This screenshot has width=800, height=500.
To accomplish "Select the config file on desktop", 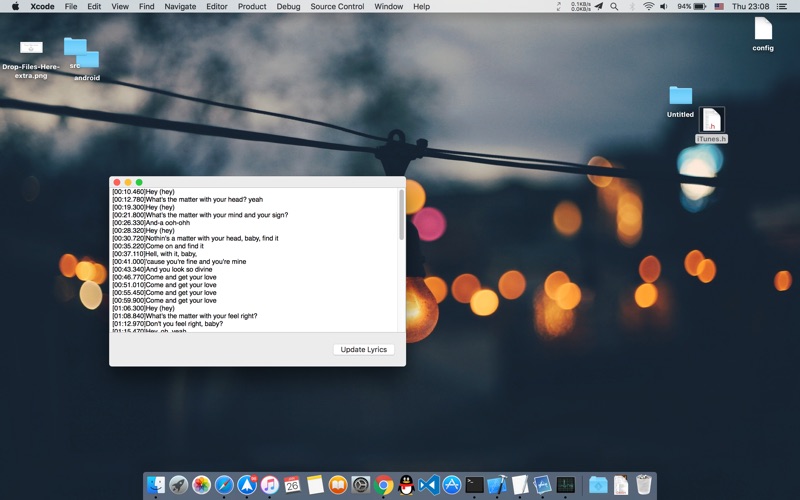I will tap(763, 34).
